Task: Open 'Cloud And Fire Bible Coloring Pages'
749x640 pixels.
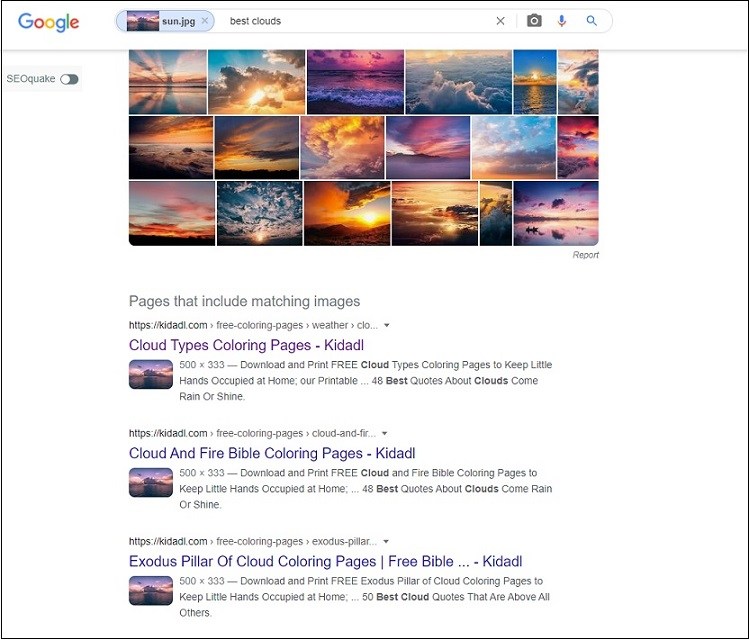Action: (x=272, y=453)
